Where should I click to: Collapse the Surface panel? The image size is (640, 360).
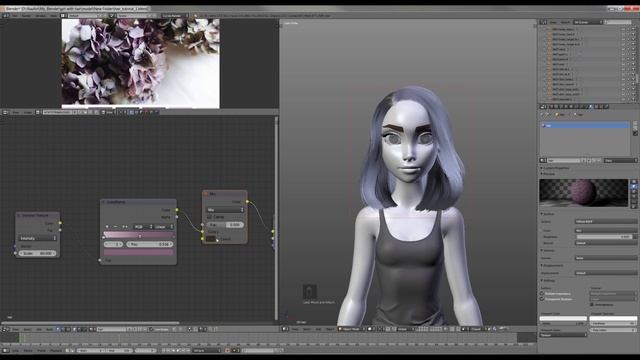[x=542, y=214]
